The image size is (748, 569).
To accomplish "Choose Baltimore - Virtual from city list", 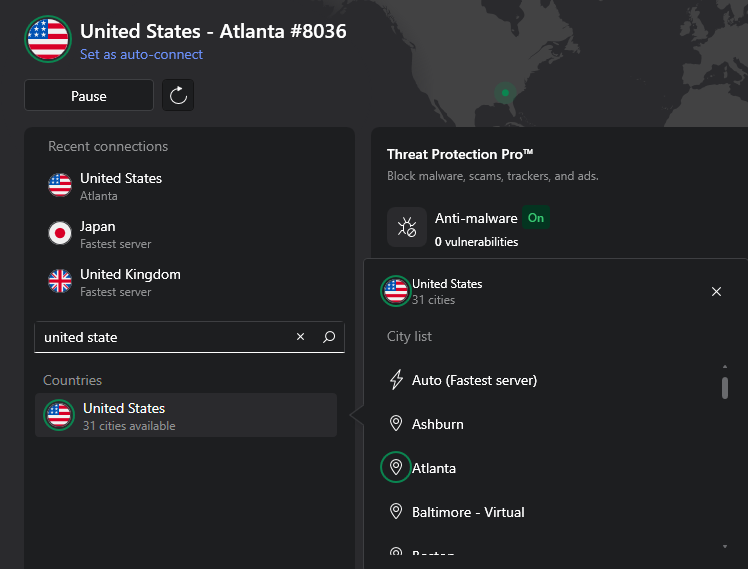I will click(549, 512).
